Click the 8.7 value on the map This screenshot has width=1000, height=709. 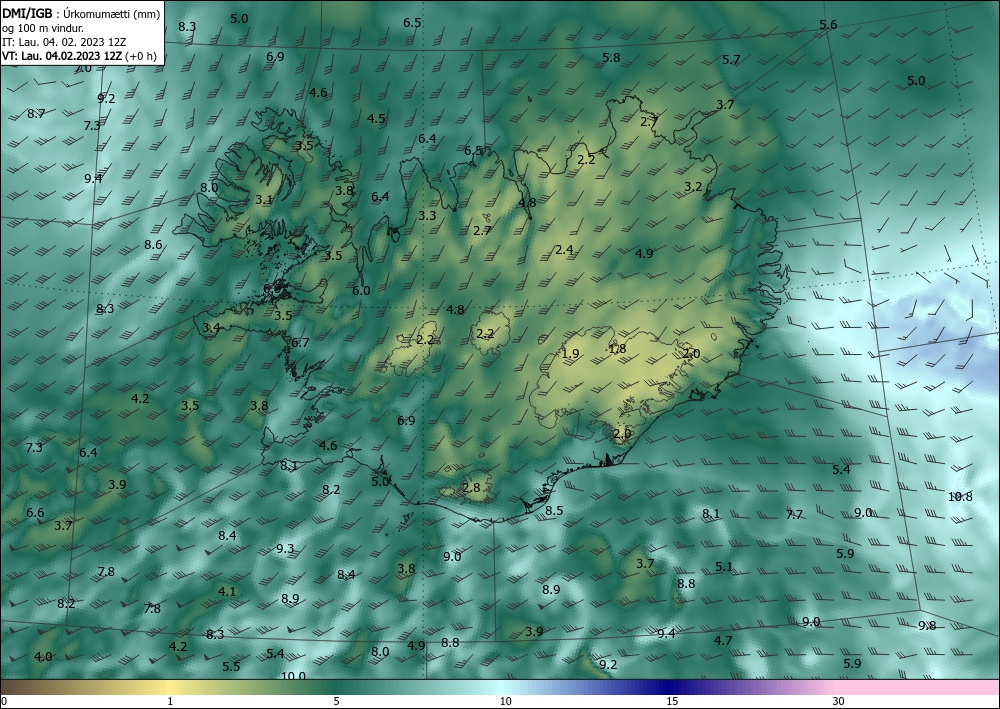coord(36,114)
